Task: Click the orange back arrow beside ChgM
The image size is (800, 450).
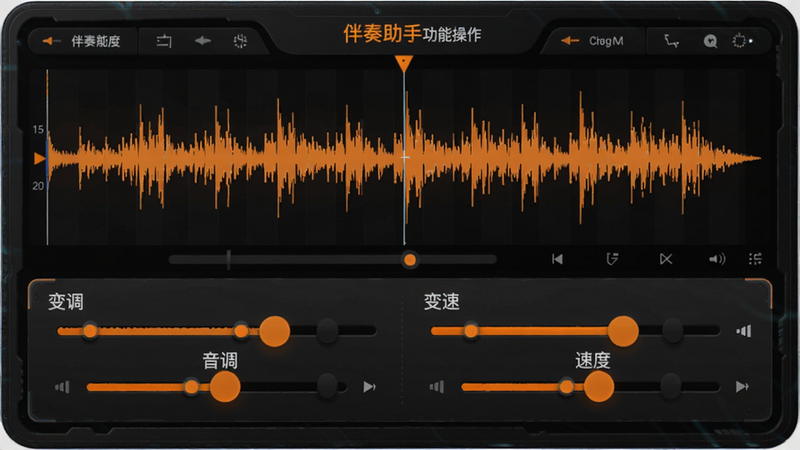Action: pos(570,41)
